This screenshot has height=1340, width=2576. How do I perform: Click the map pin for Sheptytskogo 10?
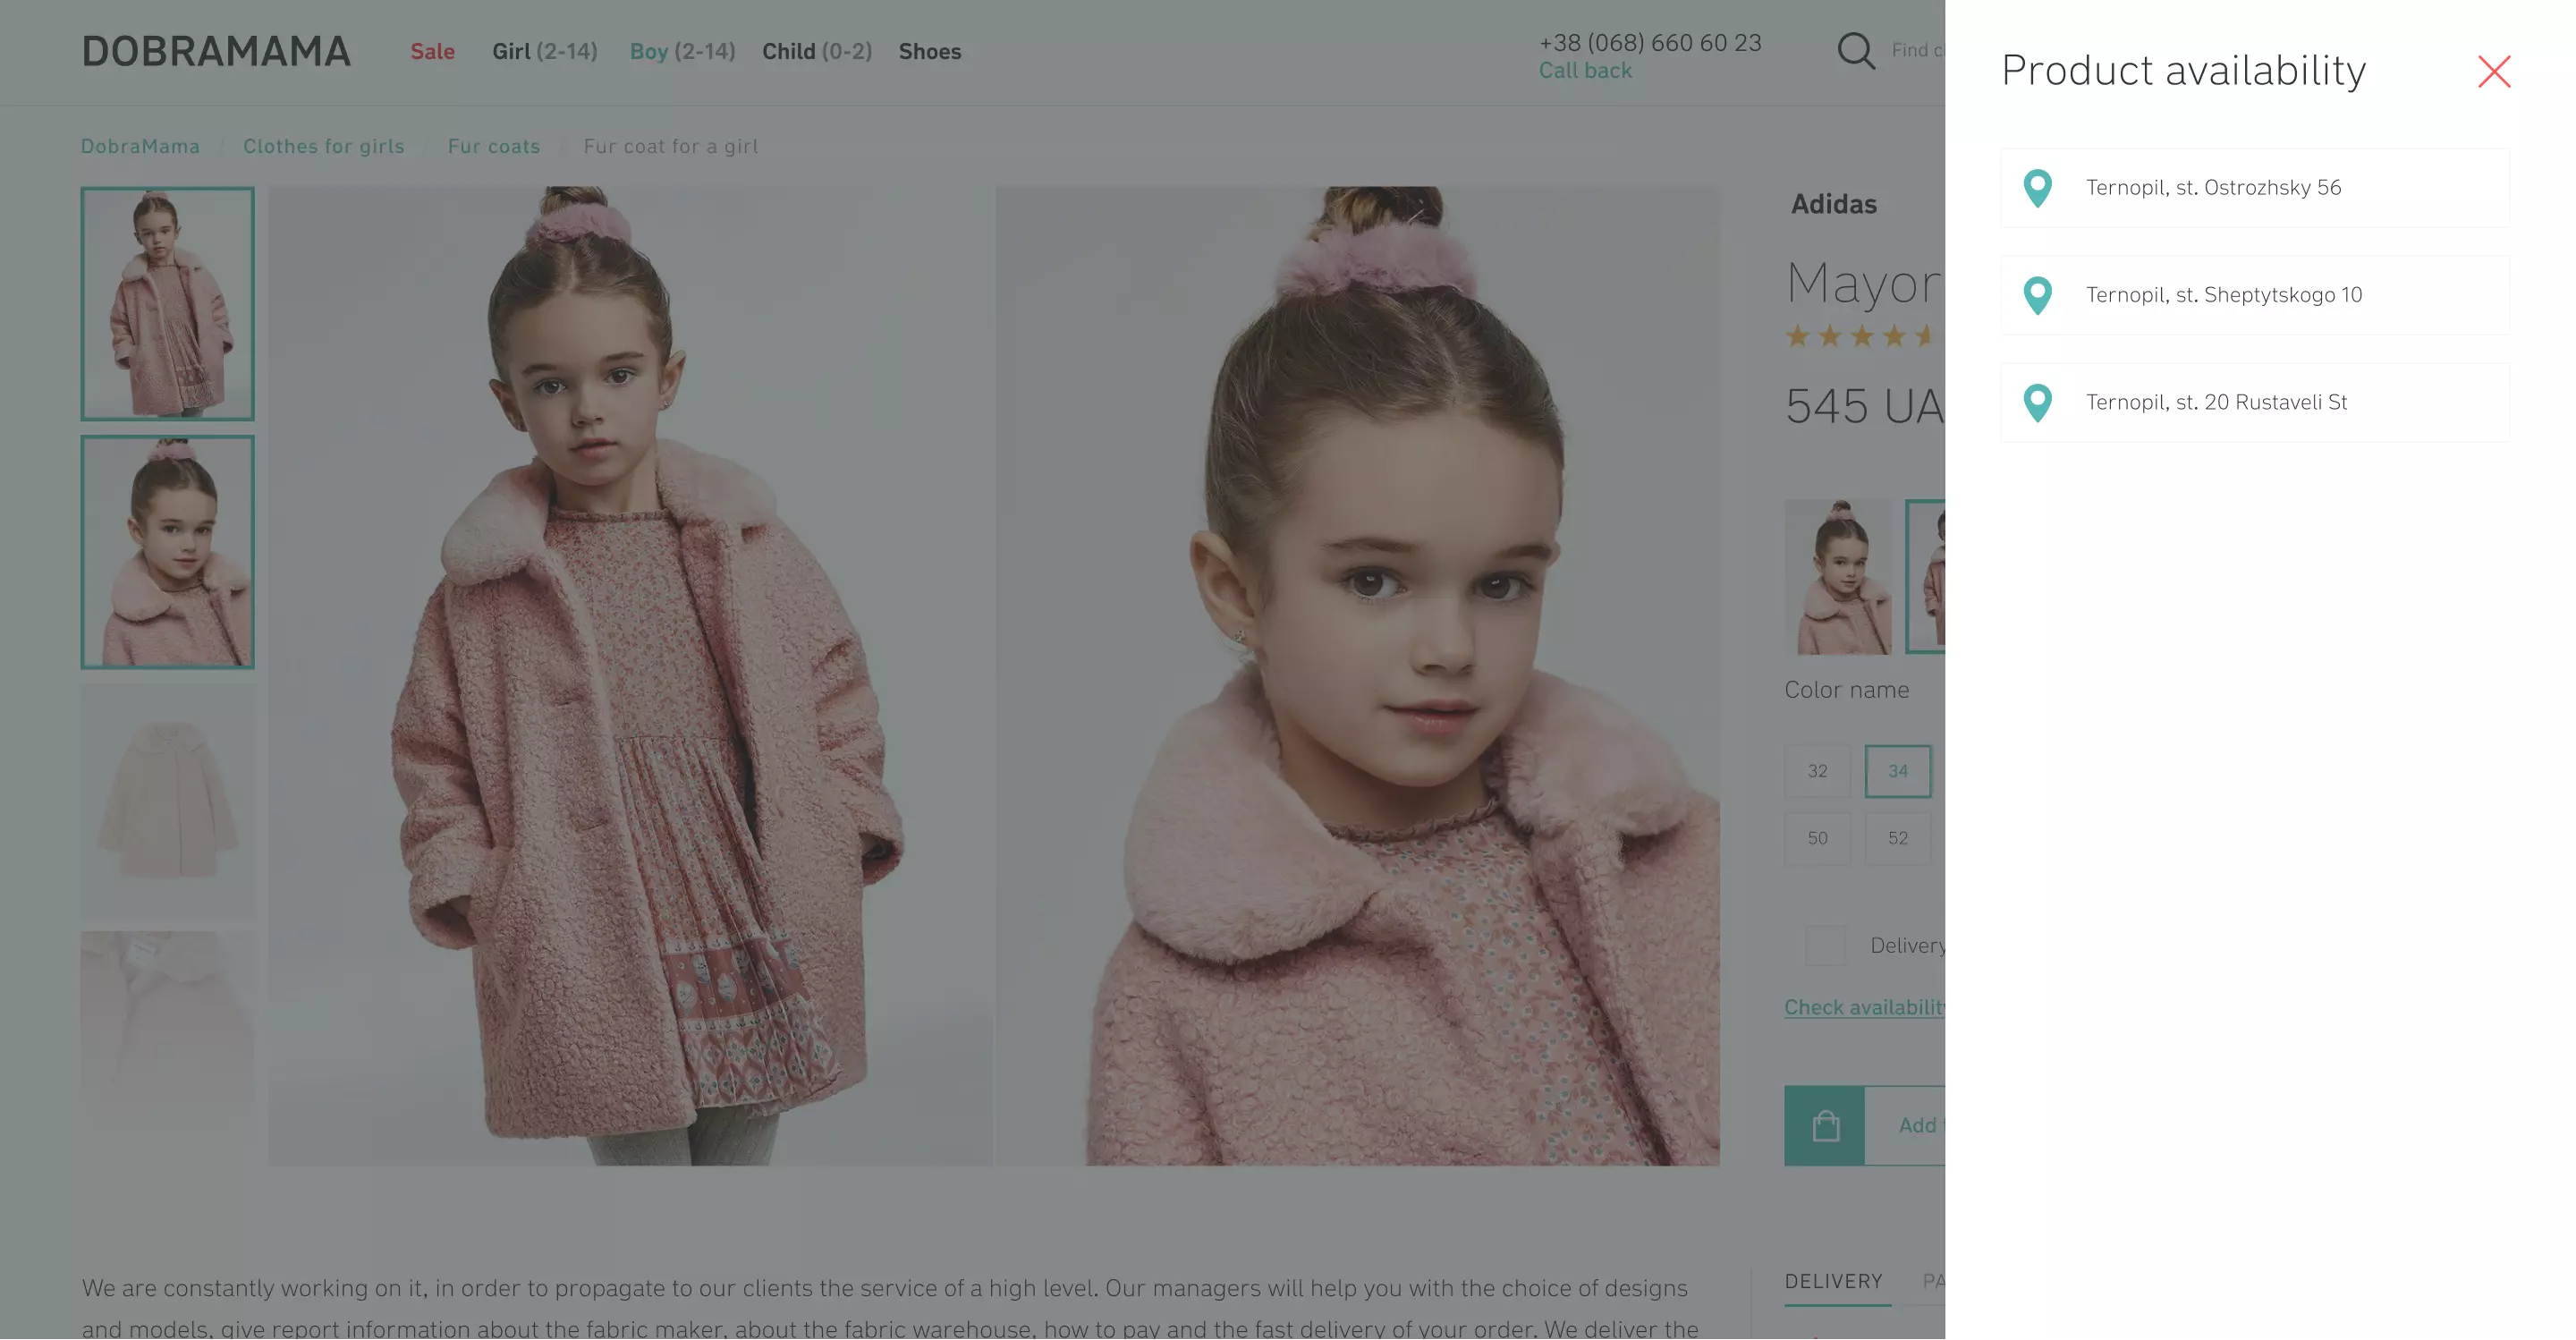[2037, 295]
